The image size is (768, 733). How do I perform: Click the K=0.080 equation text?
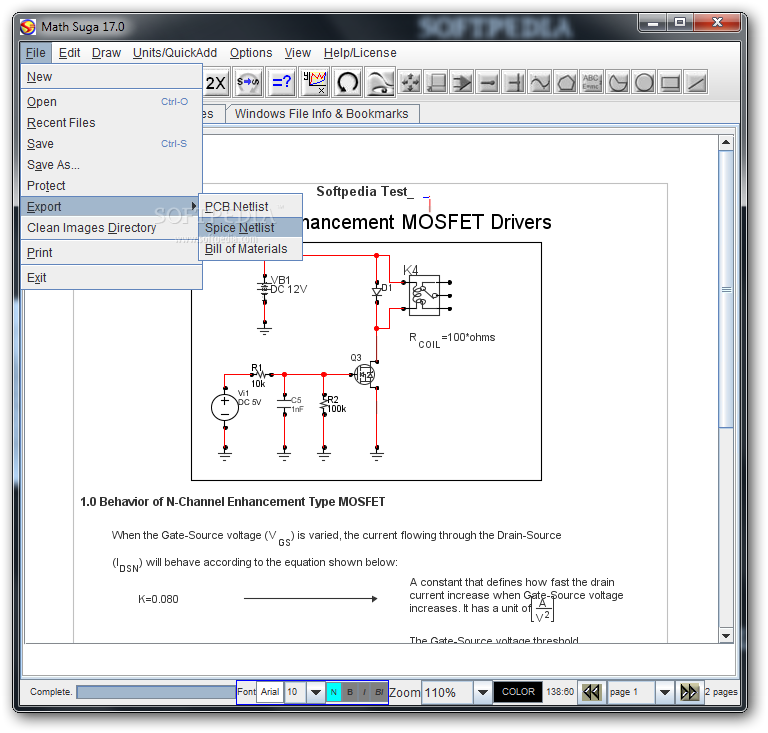[x=158, y=599]
